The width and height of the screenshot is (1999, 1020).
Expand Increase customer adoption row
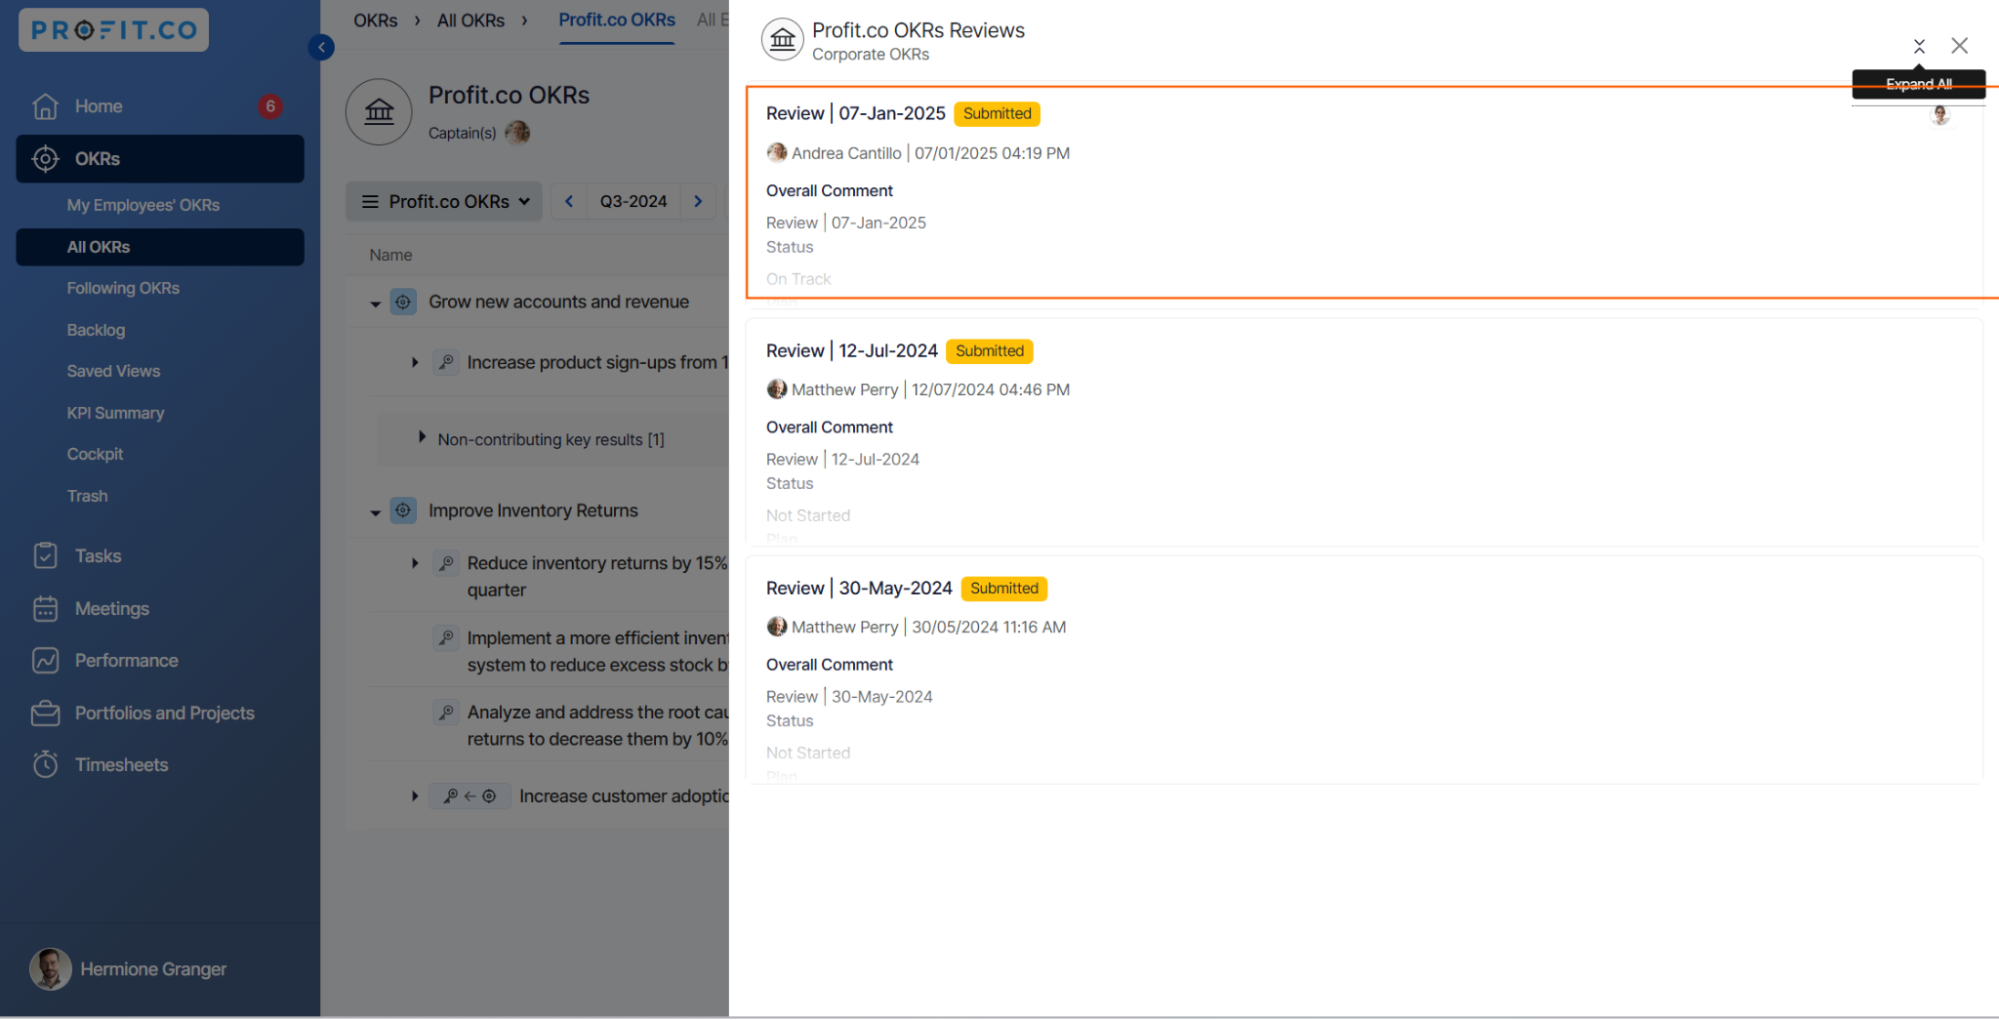click(x=415, y=796)
